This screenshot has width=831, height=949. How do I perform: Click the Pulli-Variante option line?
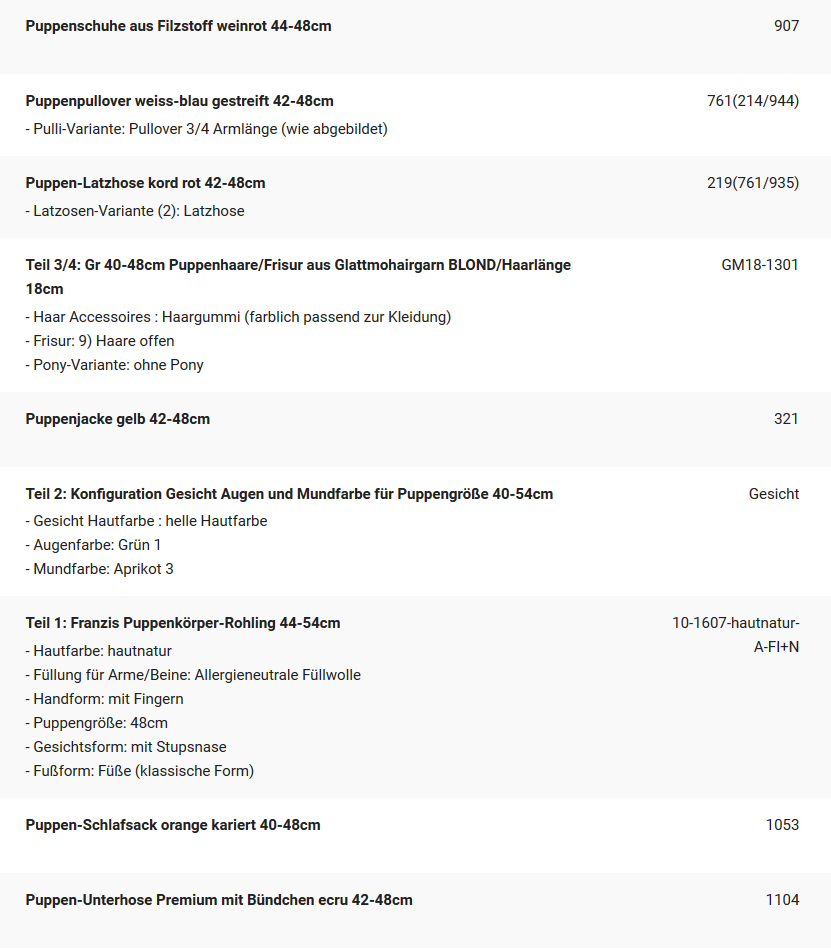point(206,129)
